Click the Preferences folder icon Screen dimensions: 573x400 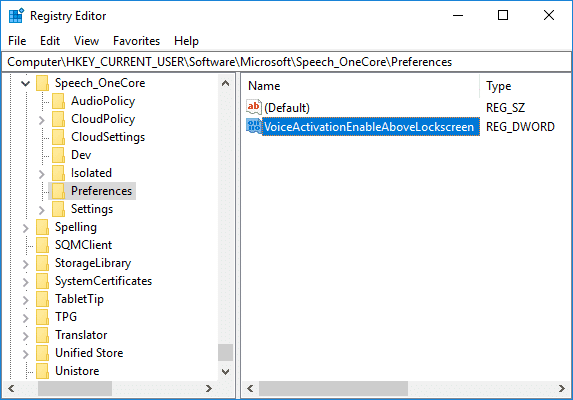tap(58, 191)
